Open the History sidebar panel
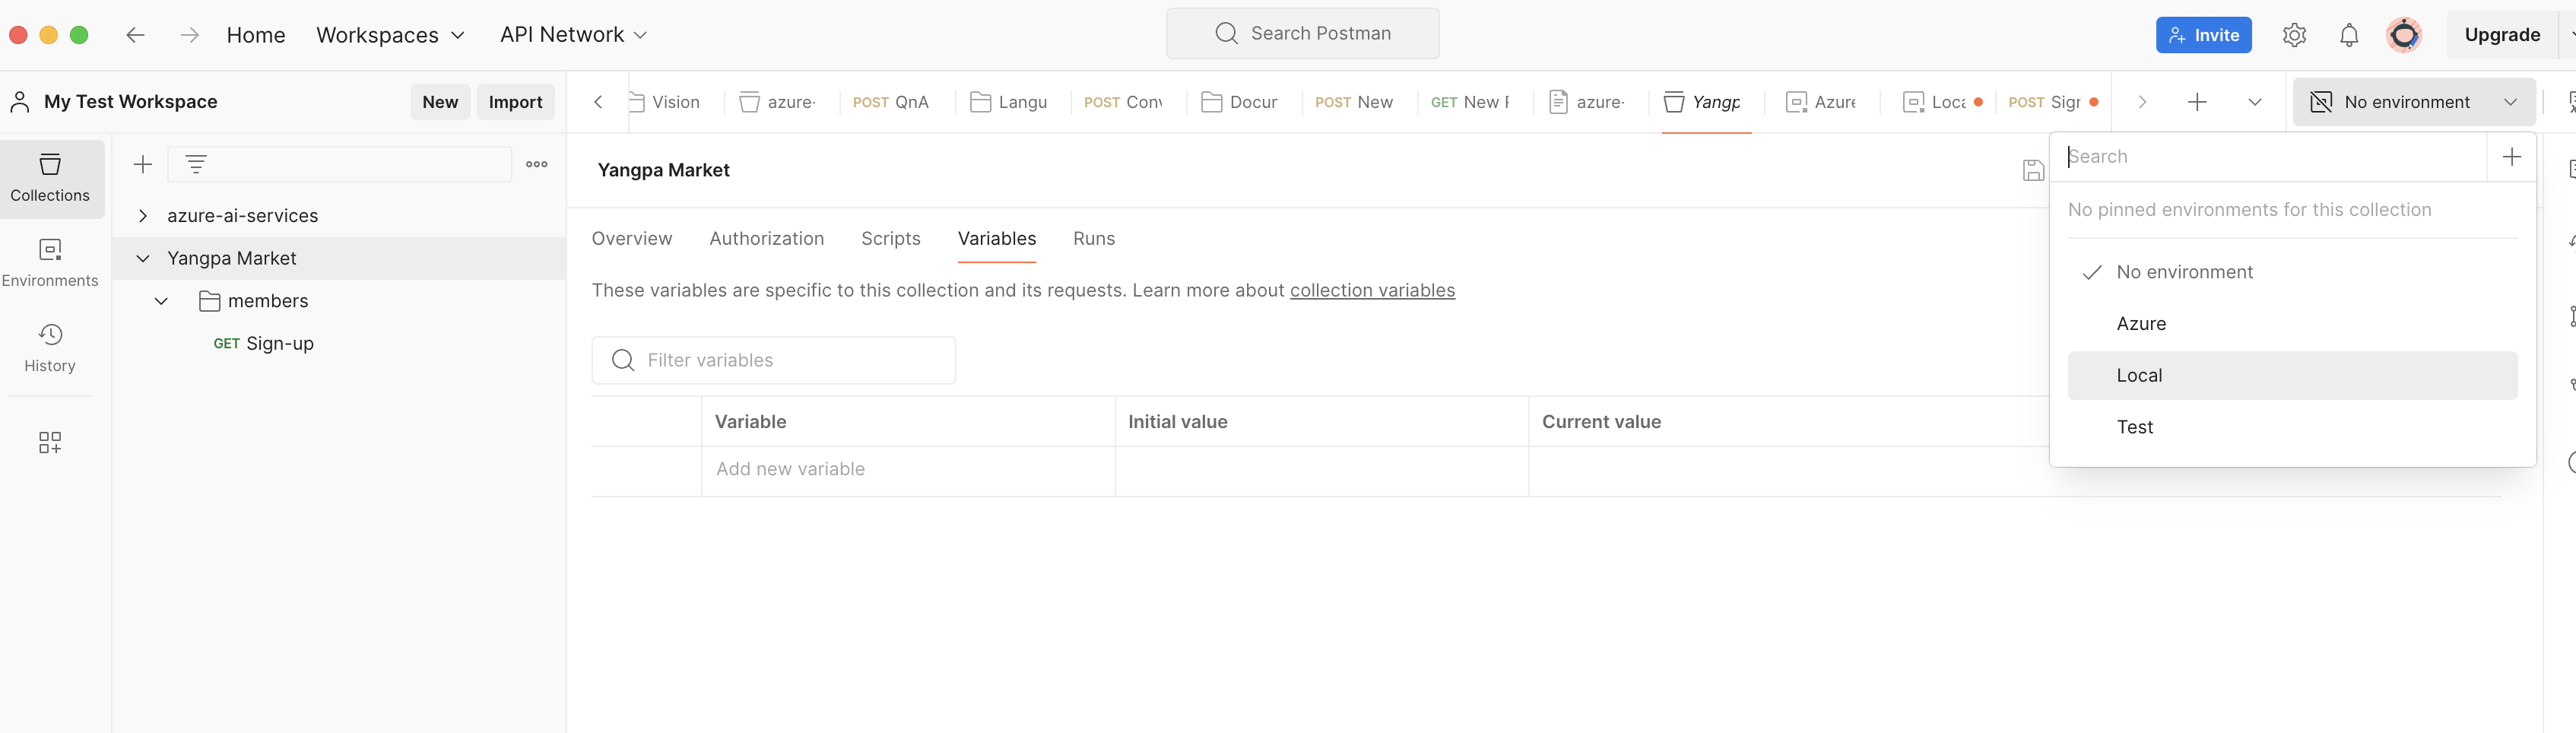Screen dimensions: 2576x733 tap(50, 348)
